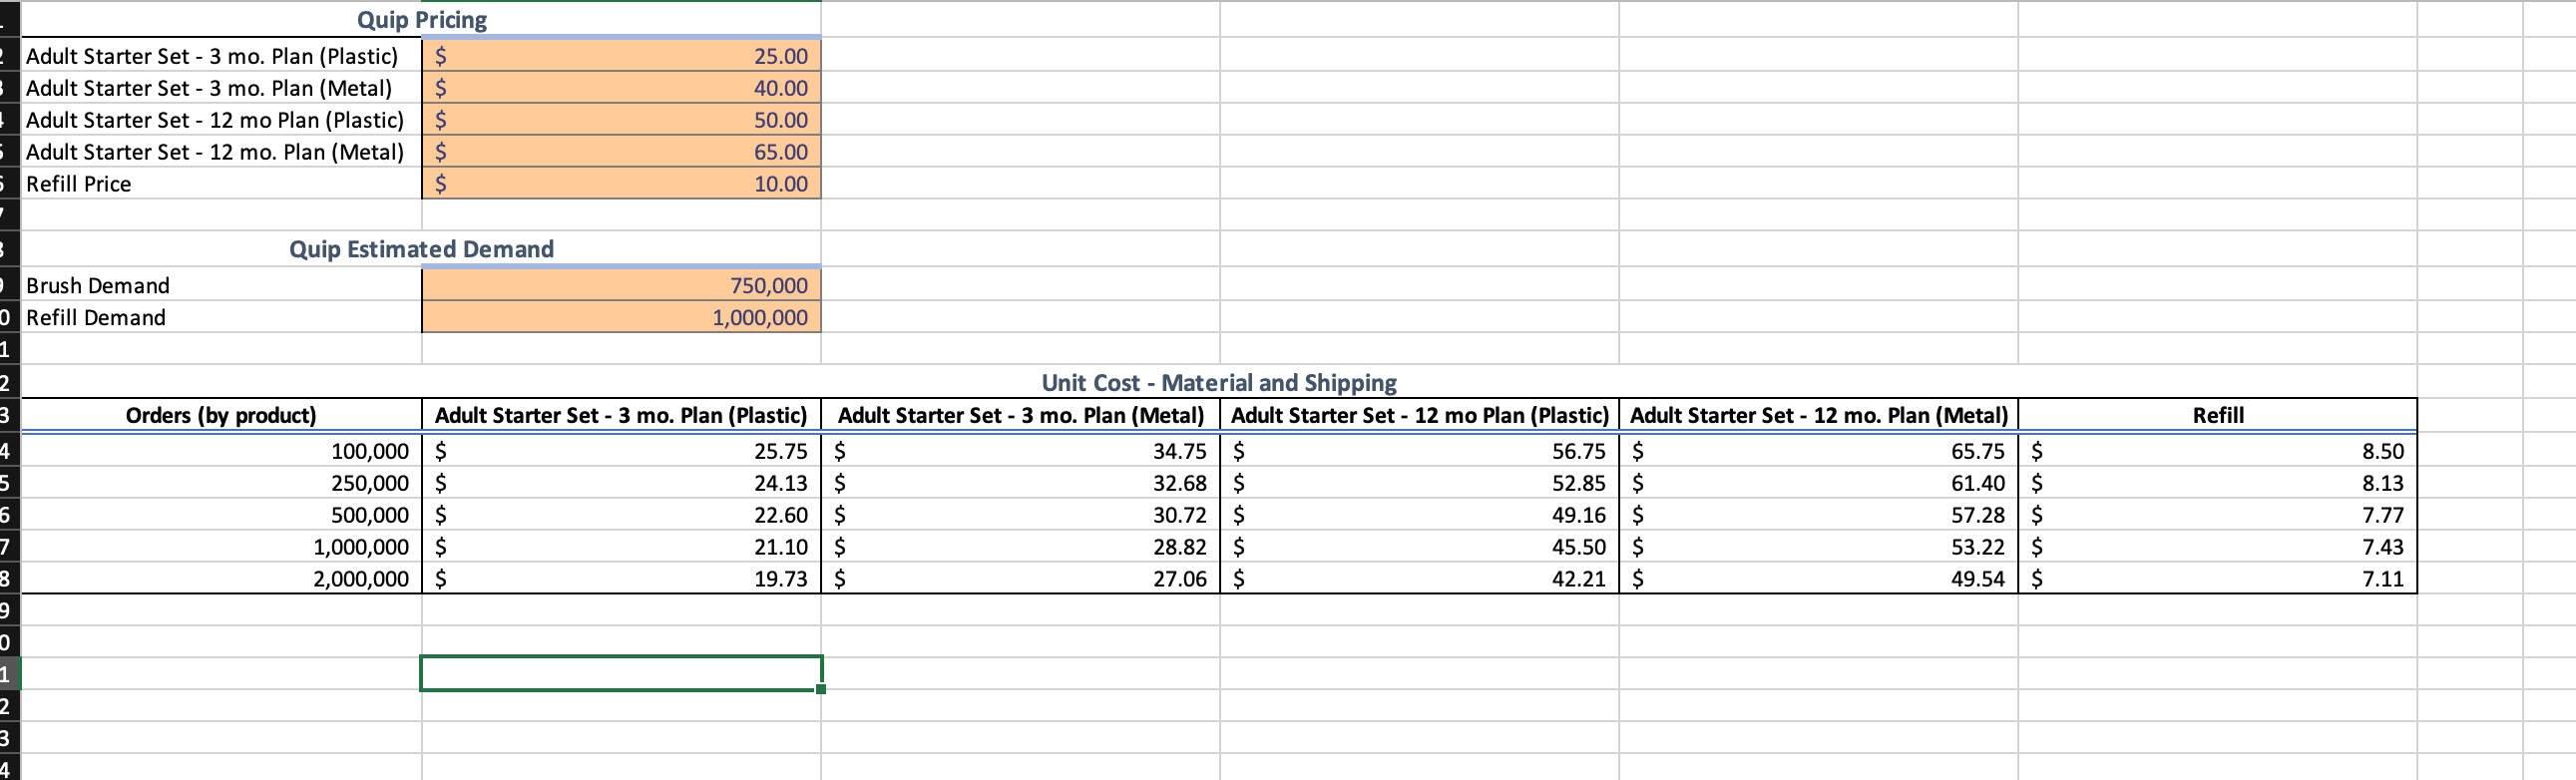Select the 7.11 refill cost cell
2576x780 pixels.
pos(2218,579)
